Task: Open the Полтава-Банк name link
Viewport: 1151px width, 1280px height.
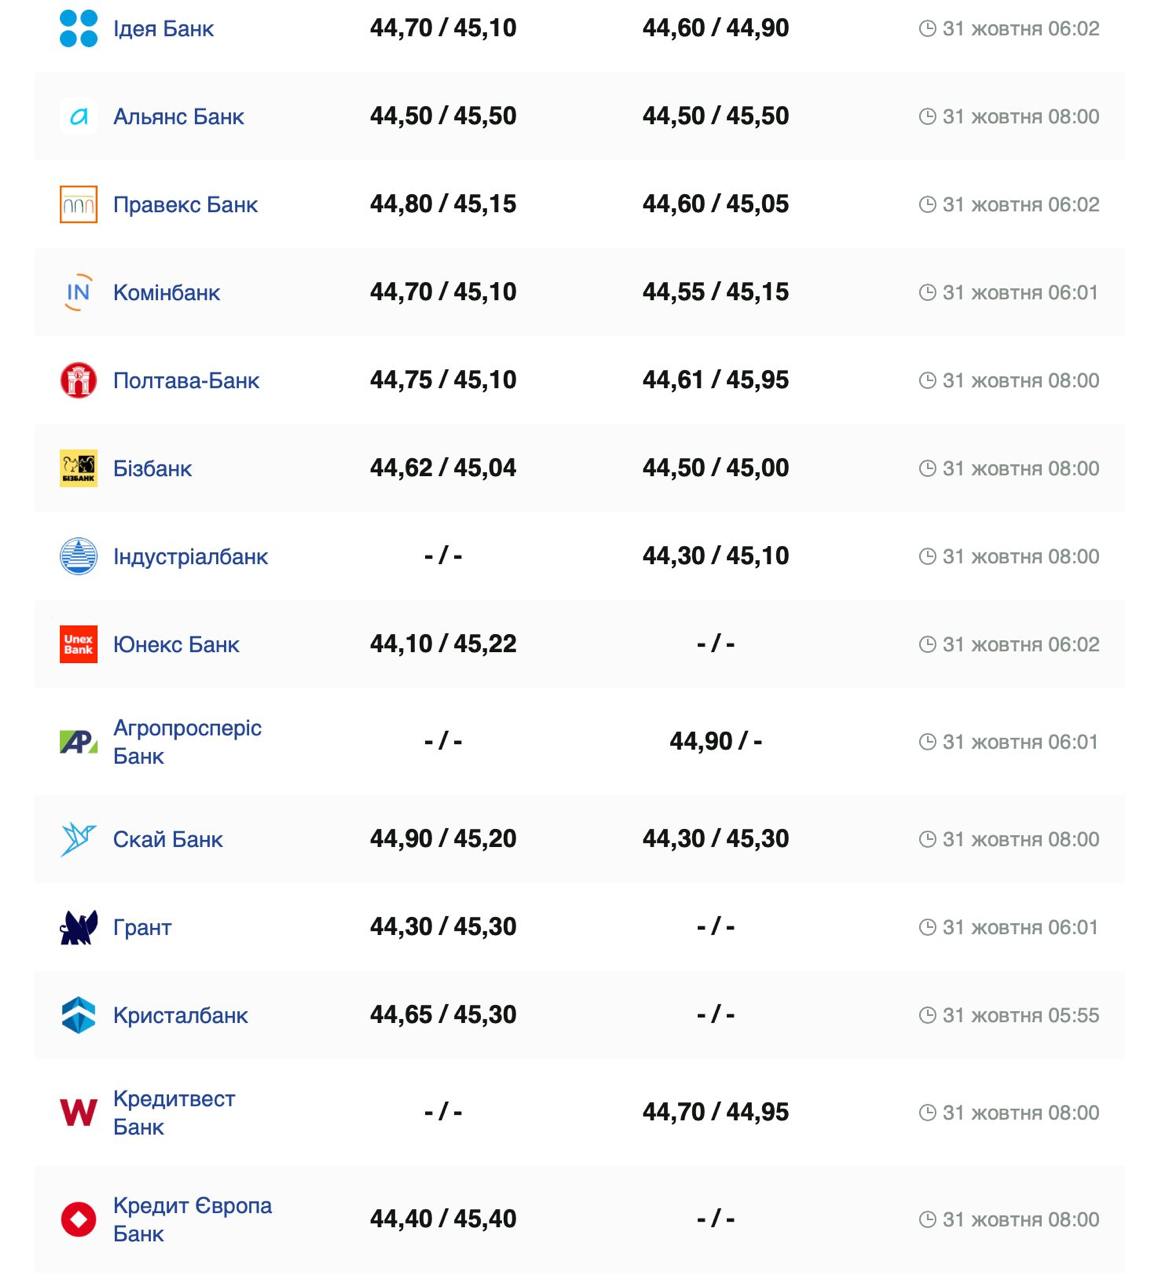Action: pos(186,381)
